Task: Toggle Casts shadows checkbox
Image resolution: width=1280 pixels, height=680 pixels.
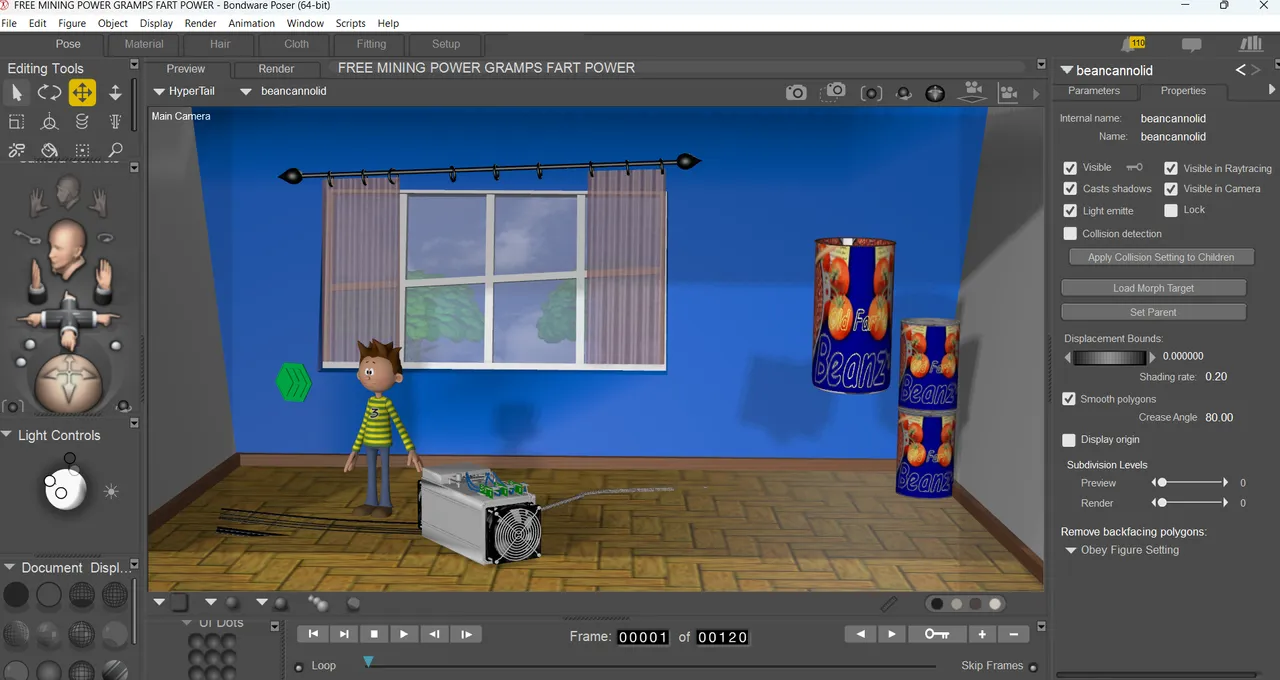Action: click(x=1070, y=189)
